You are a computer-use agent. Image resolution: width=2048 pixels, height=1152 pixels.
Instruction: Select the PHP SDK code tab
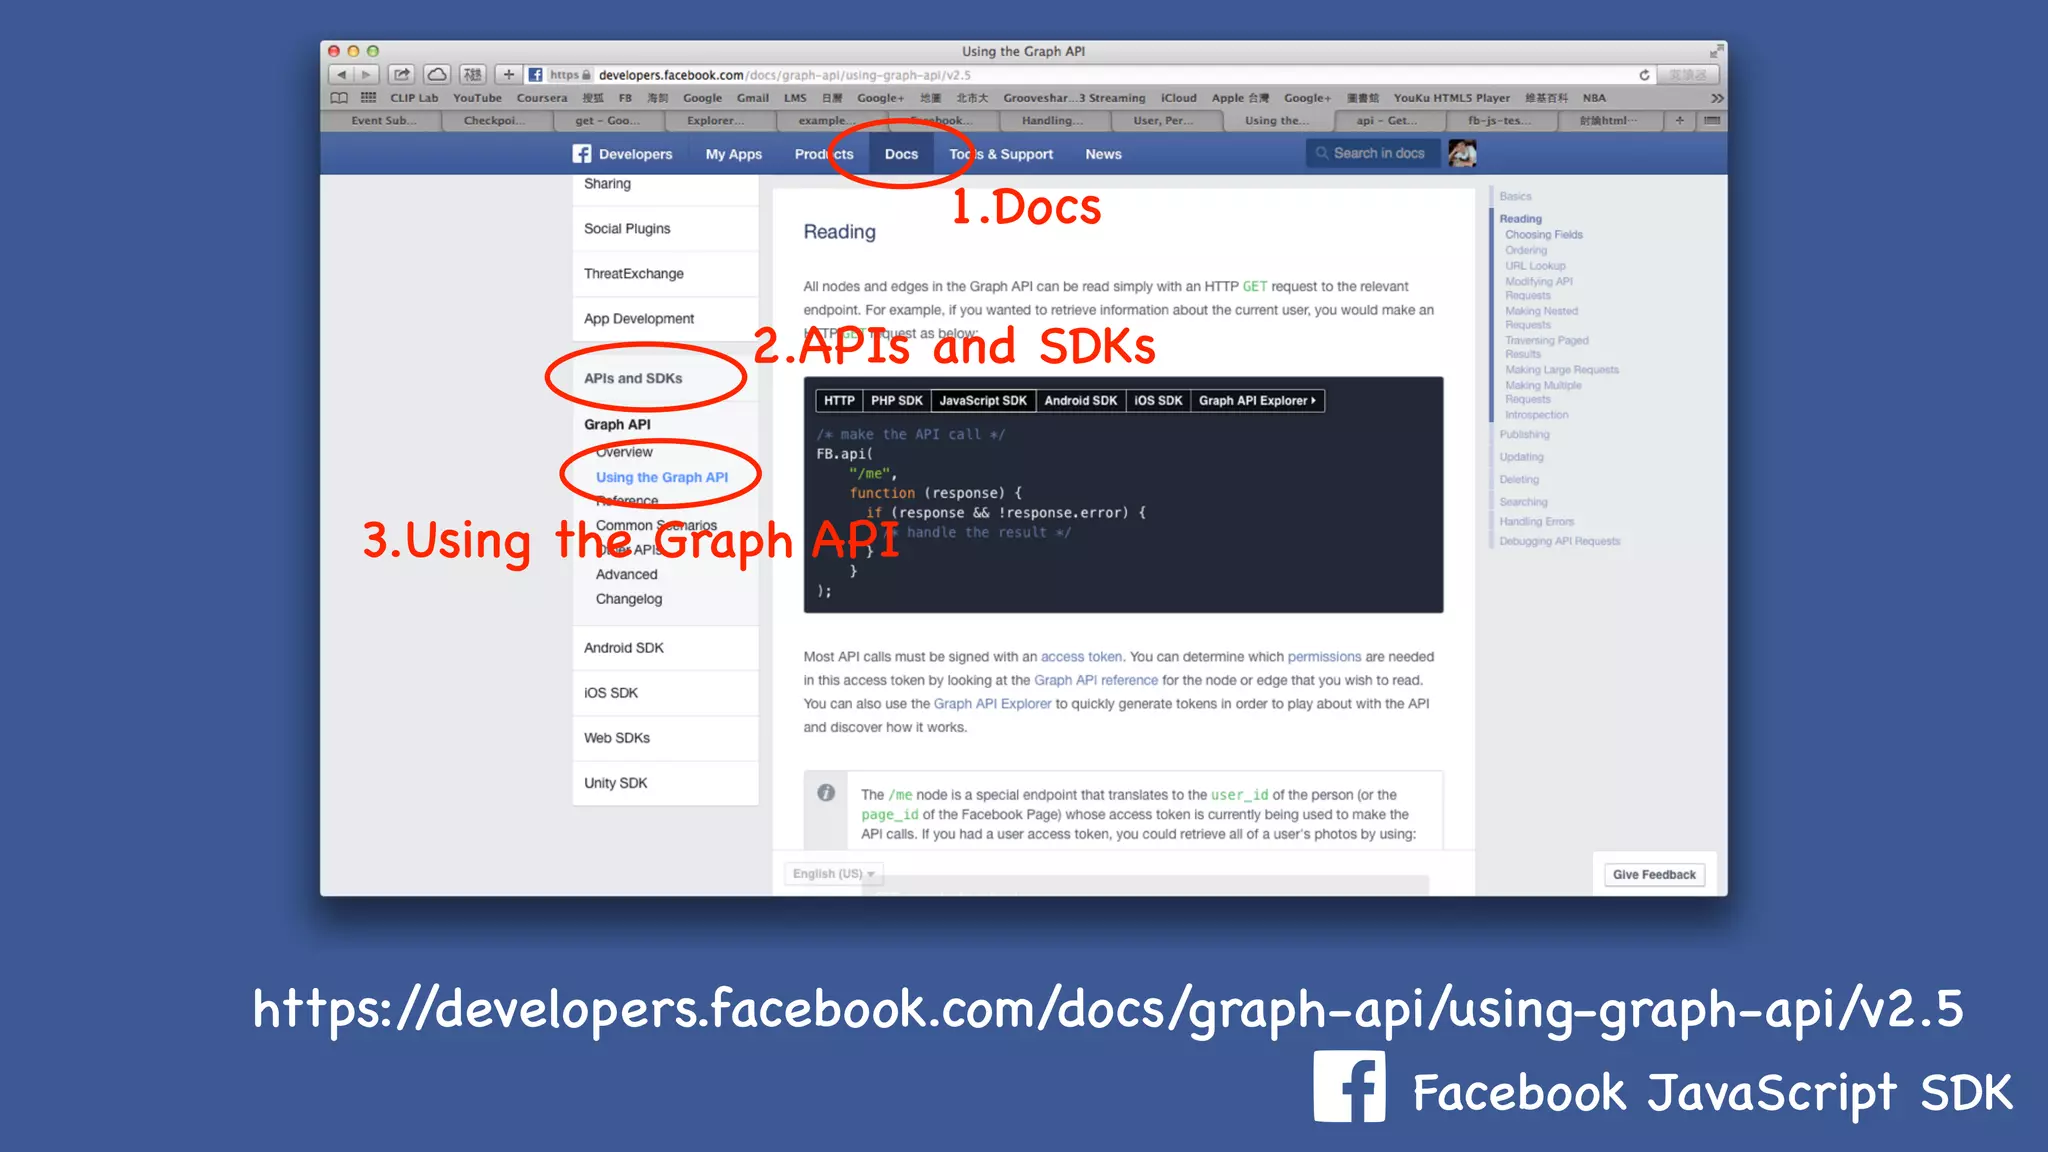coord(896,401)
